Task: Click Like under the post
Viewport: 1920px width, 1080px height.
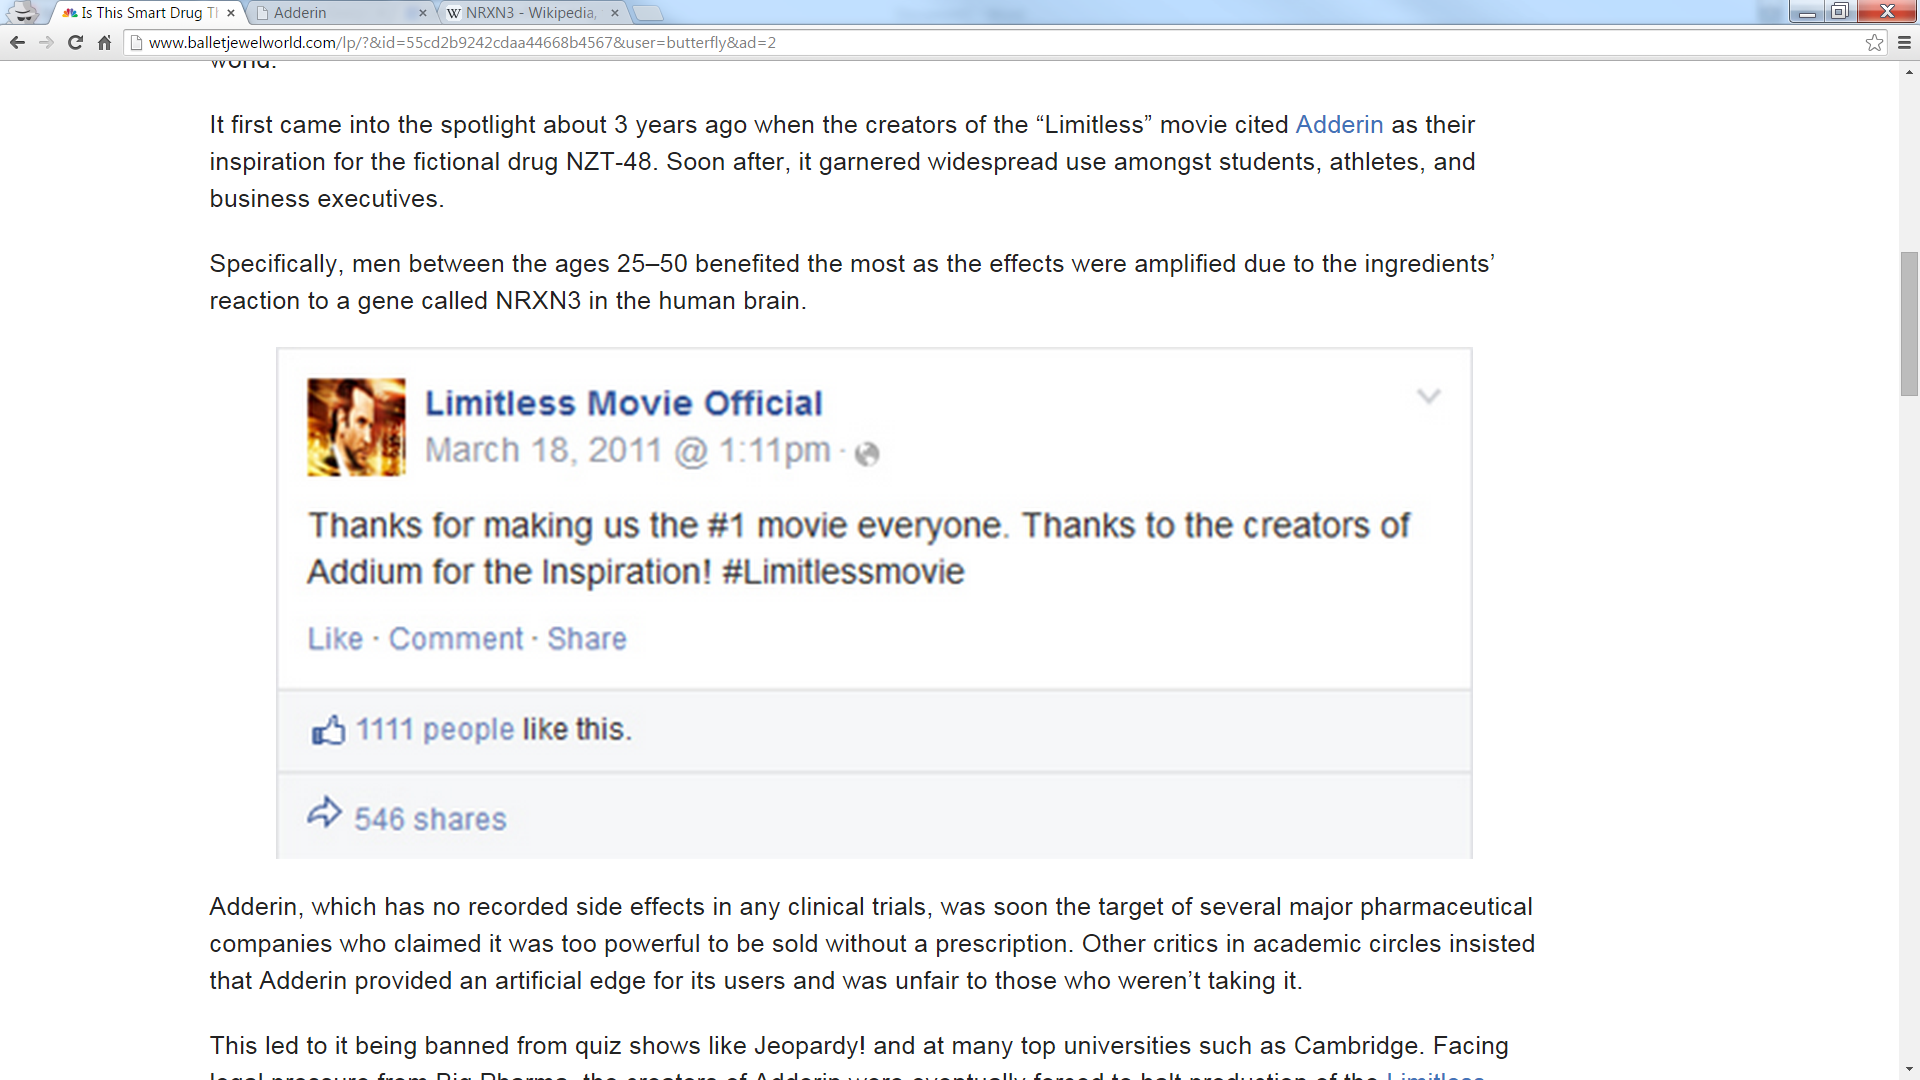Action: click(x=335, y=639)
